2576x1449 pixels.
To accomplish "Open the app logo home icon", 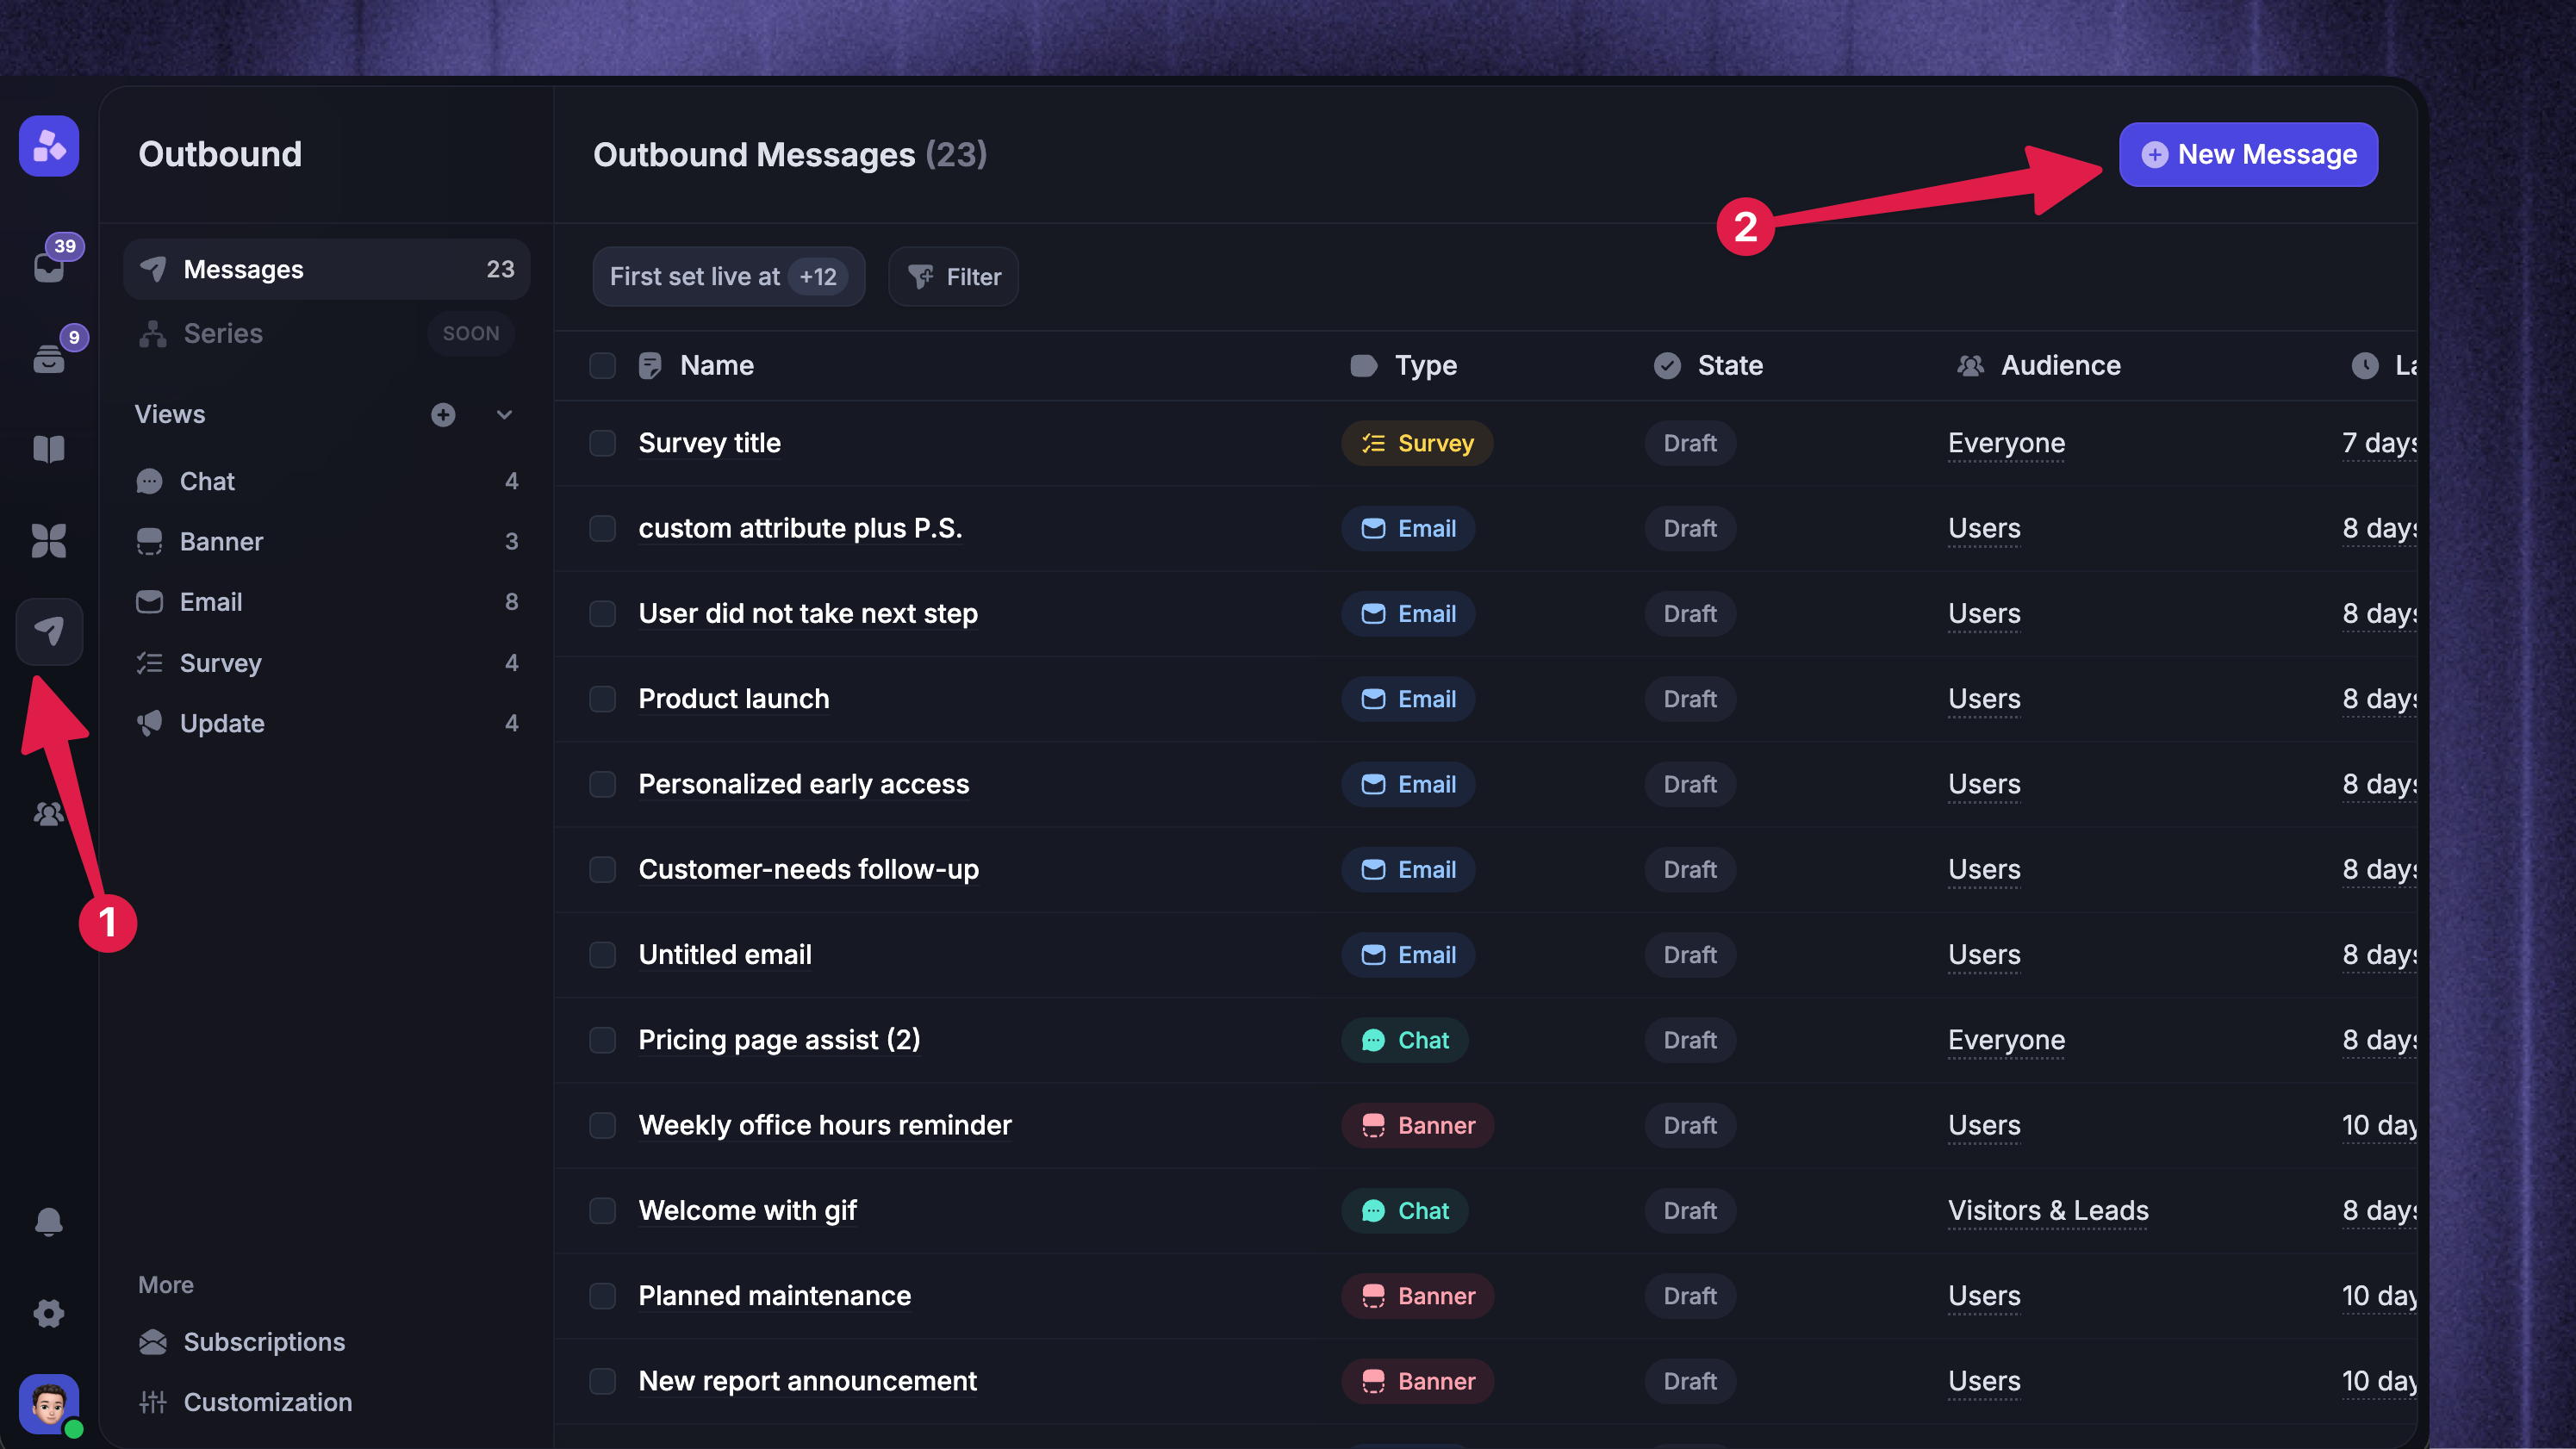I will pyautogui.click(x=49, y=146).
